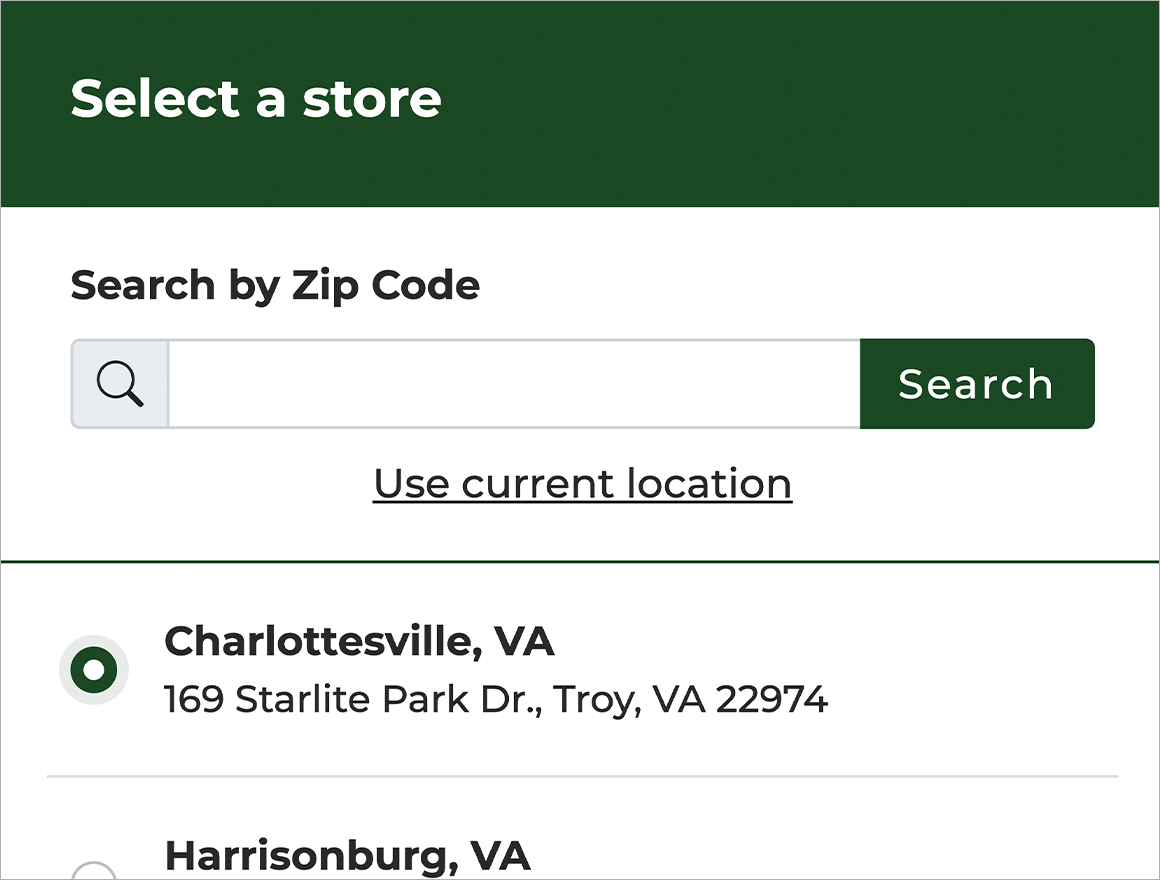Viewport: 1160px width, 880px height.
Task: Select the Select a store header tab
Action: (x=256, y=99)
